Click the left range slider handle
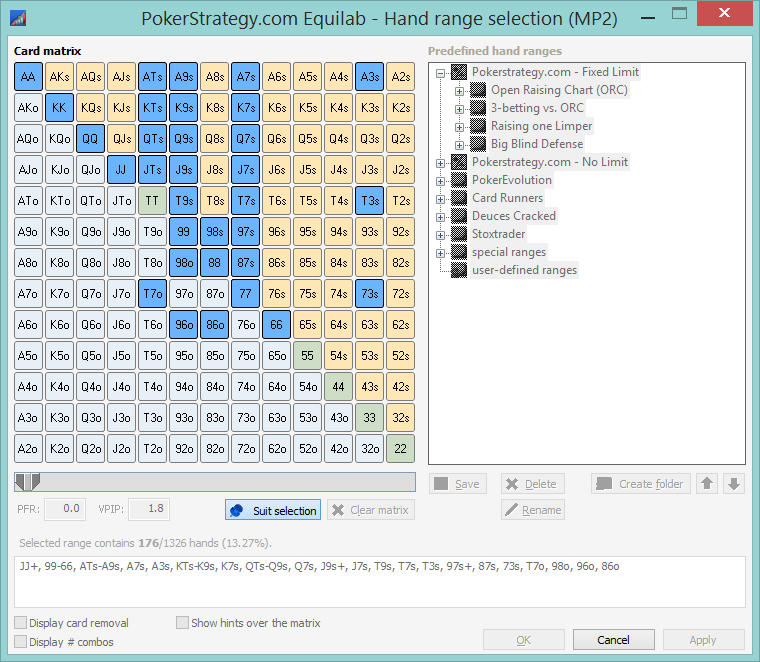 20,482
